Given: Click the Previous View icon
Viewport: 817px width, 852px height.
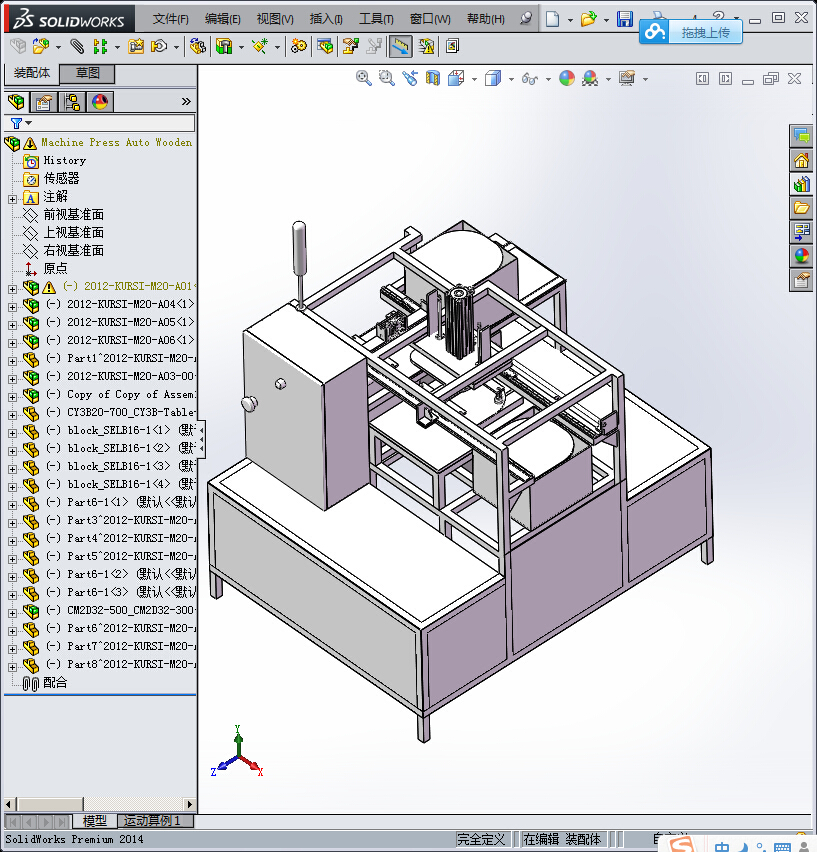Looking at the screenshot, I should tap(410, 78).
